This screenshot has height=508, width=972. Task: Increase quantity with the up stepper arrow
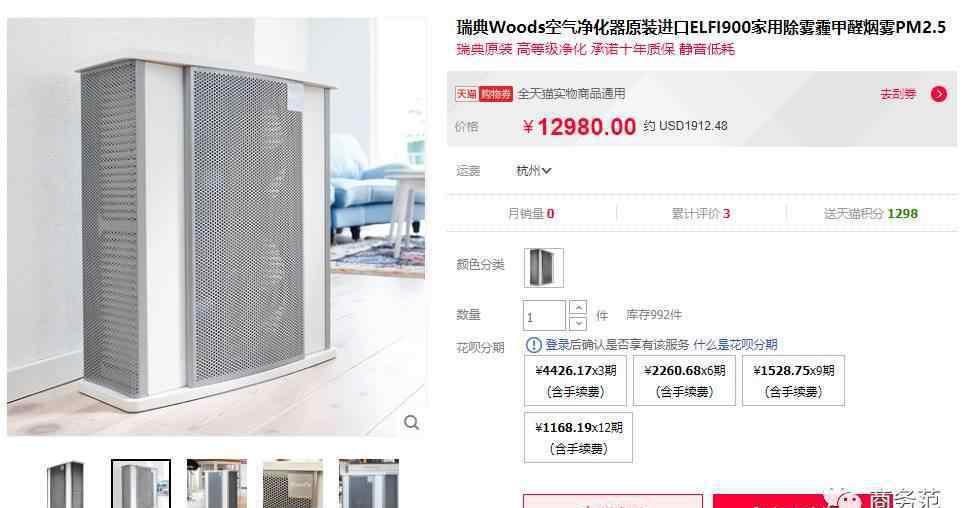pos(578,308)
